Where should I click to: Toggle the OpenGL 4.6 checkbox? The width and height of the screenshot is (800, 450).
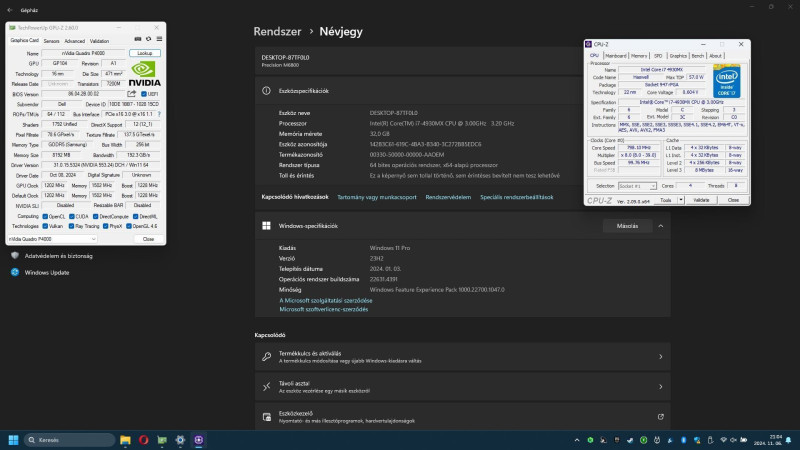[129, 226]
